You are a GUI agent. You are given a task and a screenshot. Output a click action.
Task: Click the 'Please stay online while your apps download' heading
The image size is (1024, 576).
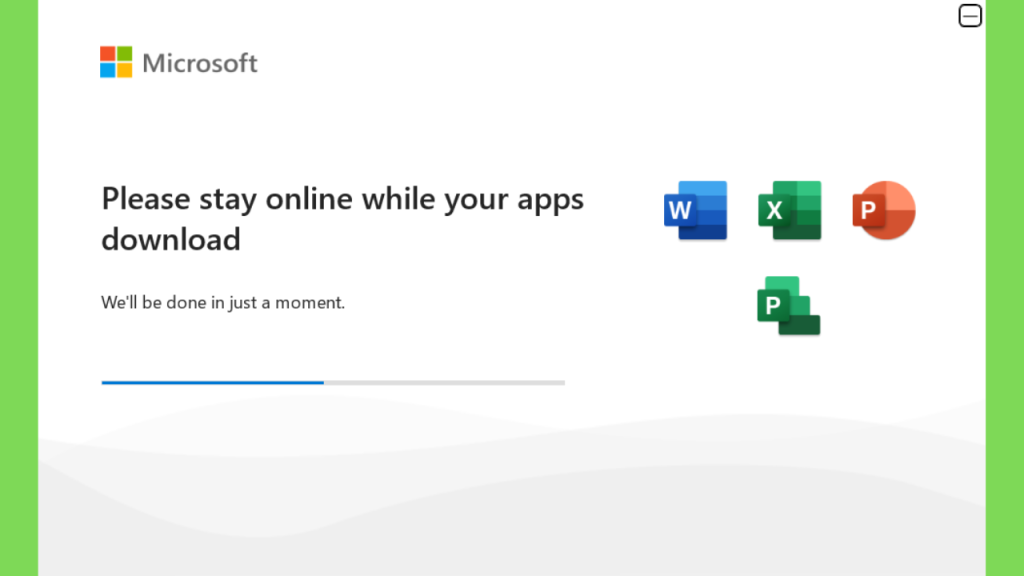(342, 219)
